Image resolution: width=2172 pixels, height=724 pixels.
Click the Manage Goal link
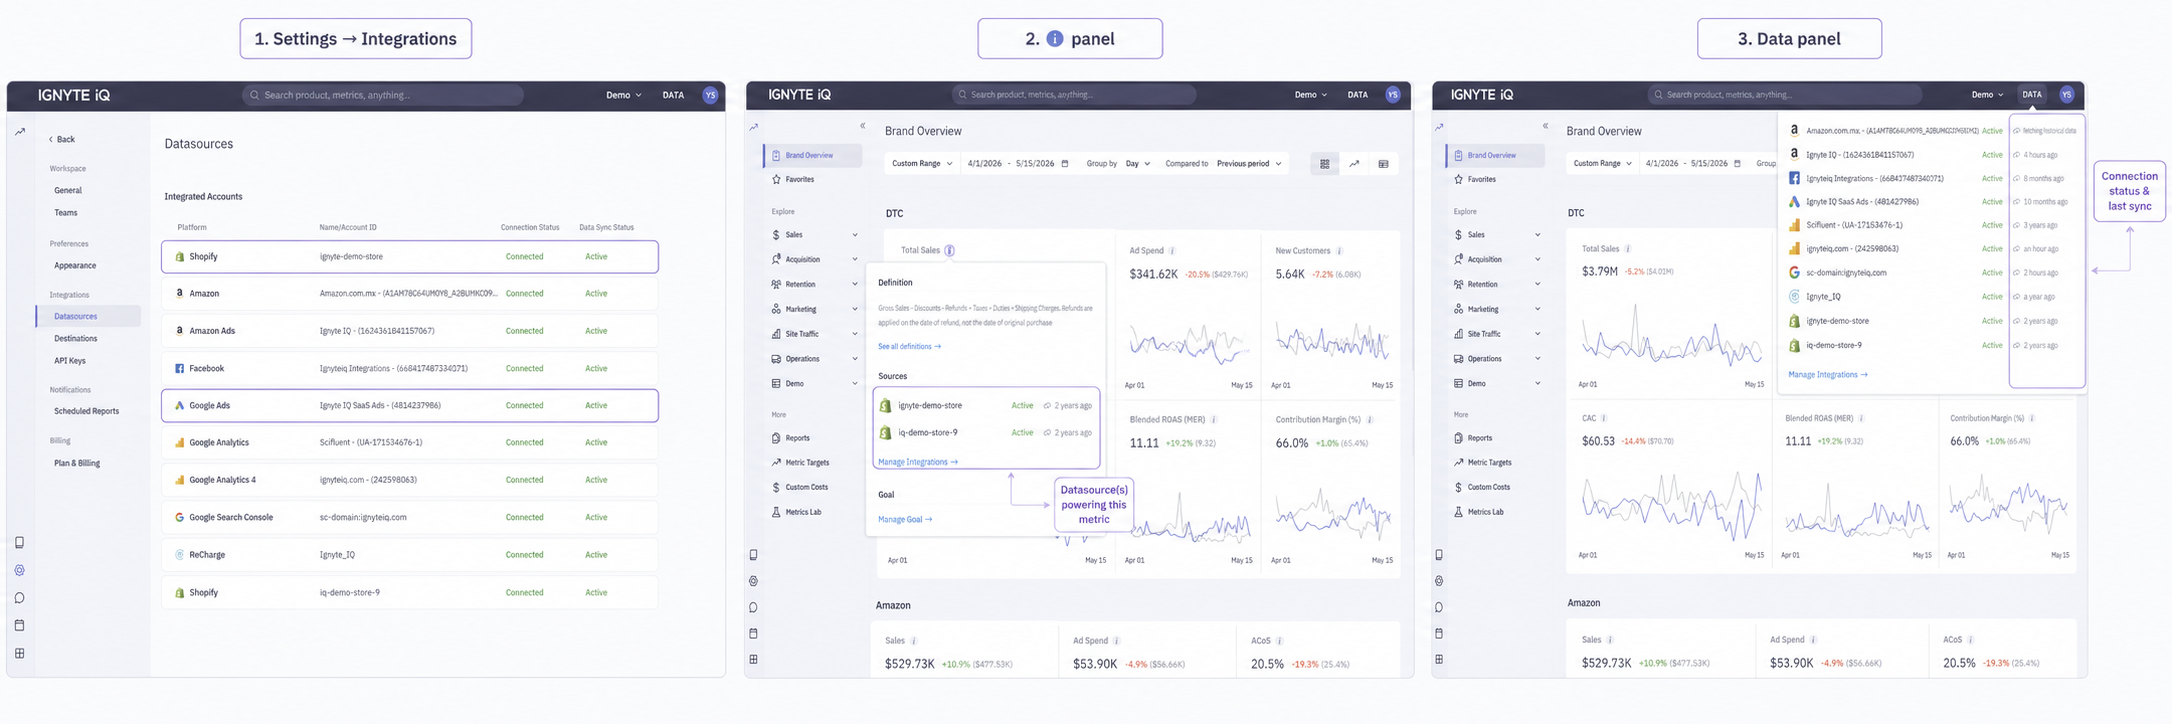904,519
